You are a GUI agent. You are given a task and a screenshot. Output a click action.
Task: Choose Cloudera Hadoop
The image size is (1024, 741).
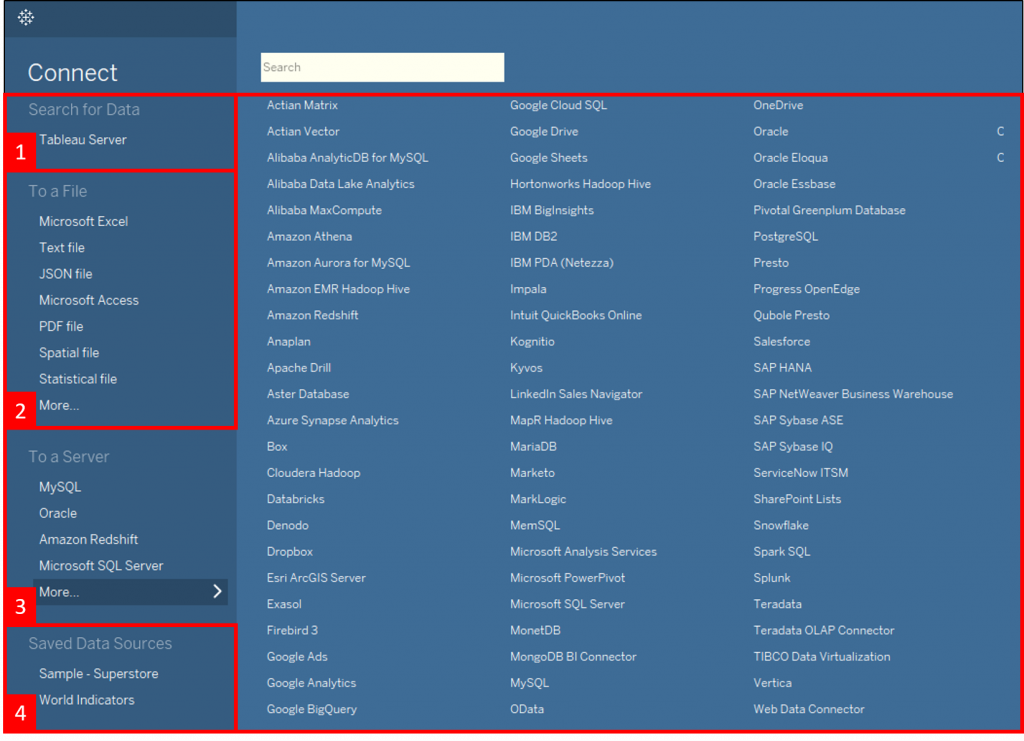click(x=313, y=473)
